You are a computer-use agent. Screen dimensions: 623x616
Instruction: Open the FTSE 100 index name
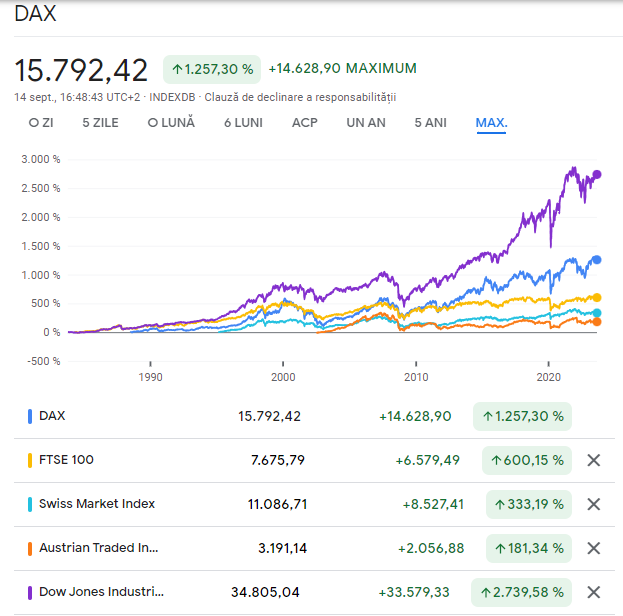pos(66,460)
